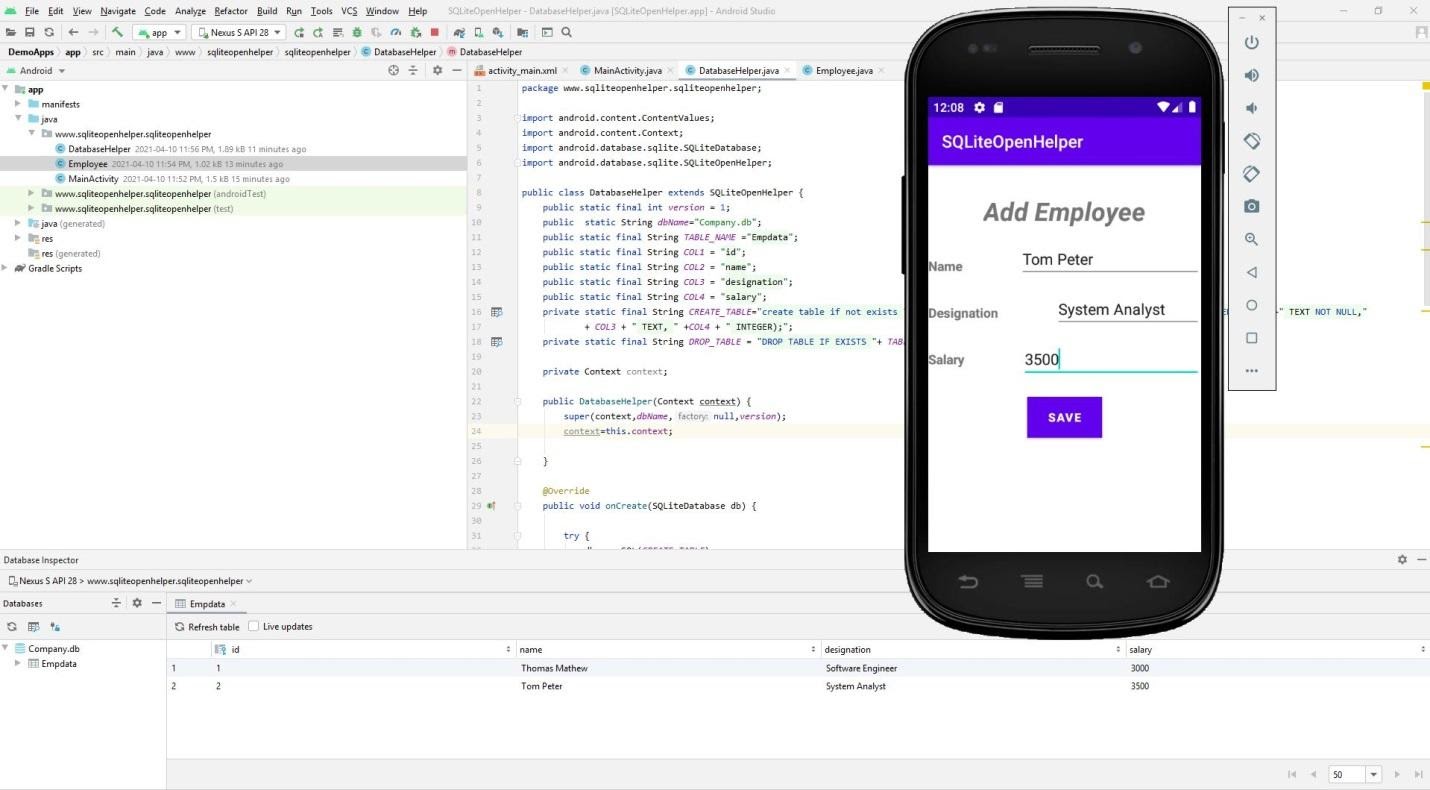Click the Databases pane gear icon
This screenshot has width=1430, height=790.
(x=137, y=603)
